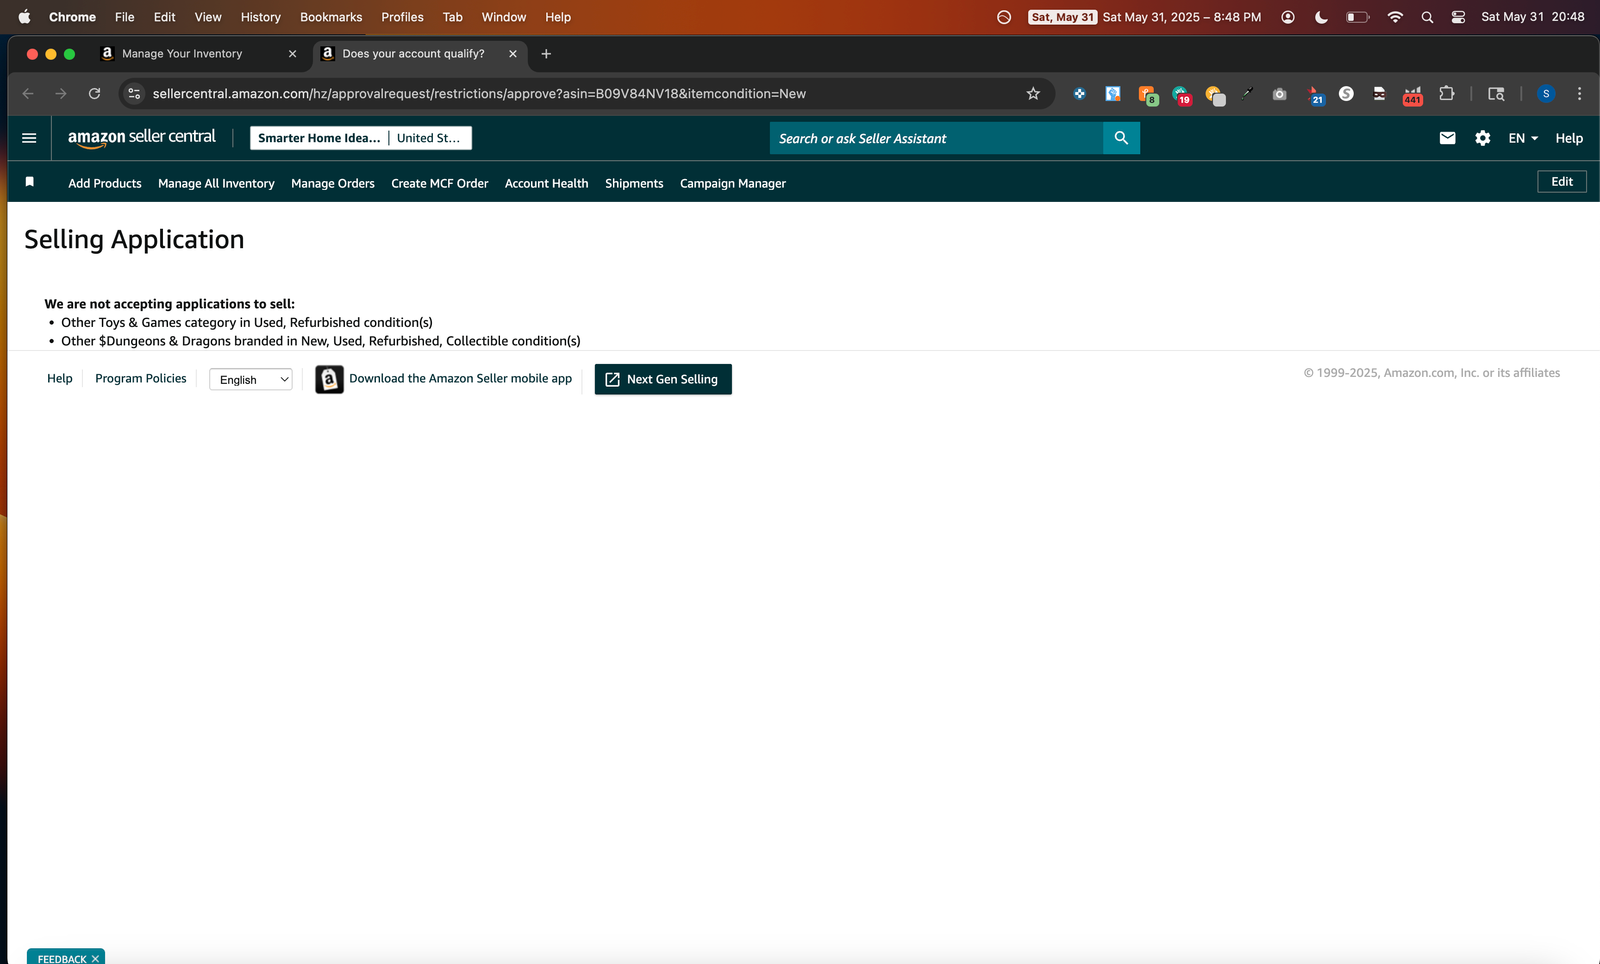Go to Shipments
This screenshot has height=964, width=1600.
pyautogui.click(x=634, y=183)
